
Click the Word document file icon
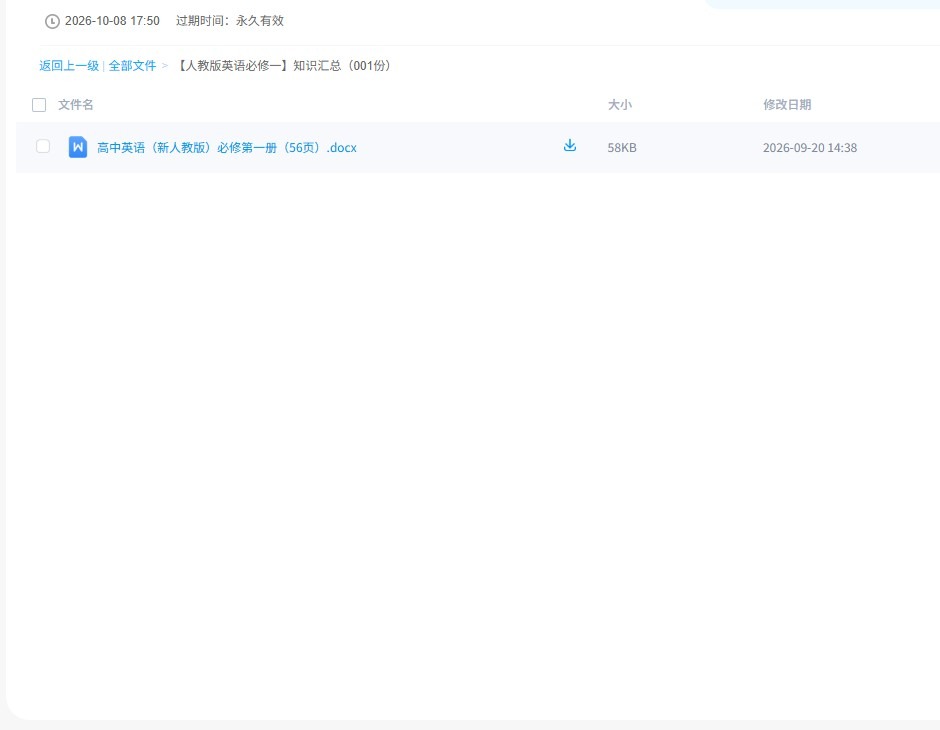tap(78, 147)
